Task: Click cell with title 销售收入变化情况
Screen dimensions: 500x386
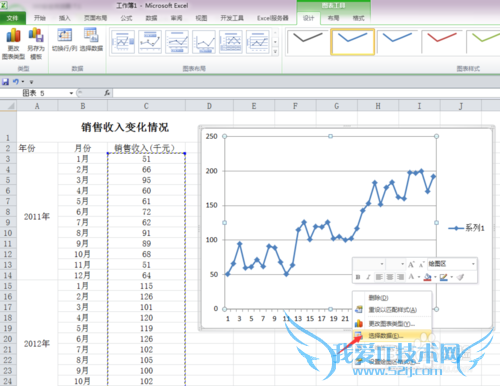Action: click(x=125, y=127)
